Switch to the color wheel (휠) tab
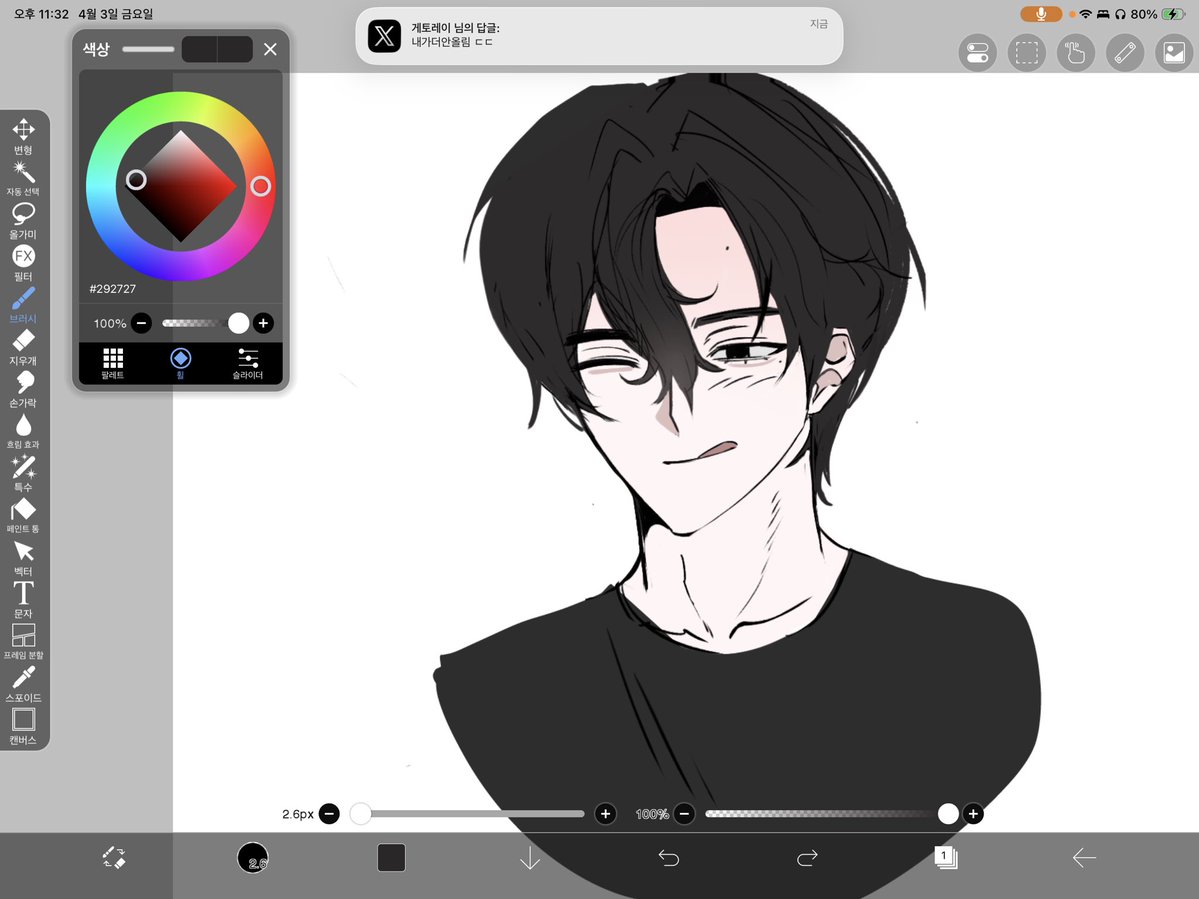 pyautogui.click(x=180, y=363)
